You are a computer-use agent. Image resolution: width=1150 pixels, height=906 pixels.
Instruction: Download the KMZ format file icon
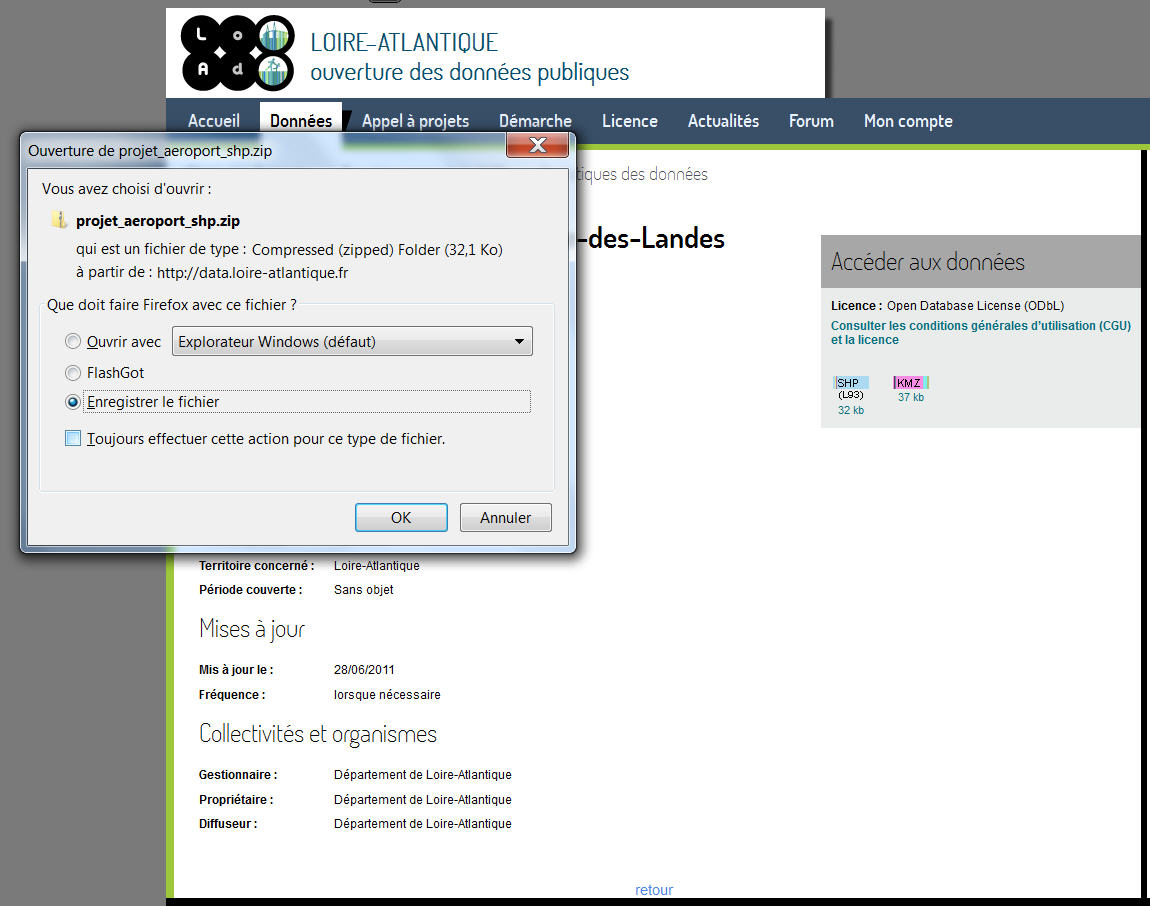(x=911, y=383)
